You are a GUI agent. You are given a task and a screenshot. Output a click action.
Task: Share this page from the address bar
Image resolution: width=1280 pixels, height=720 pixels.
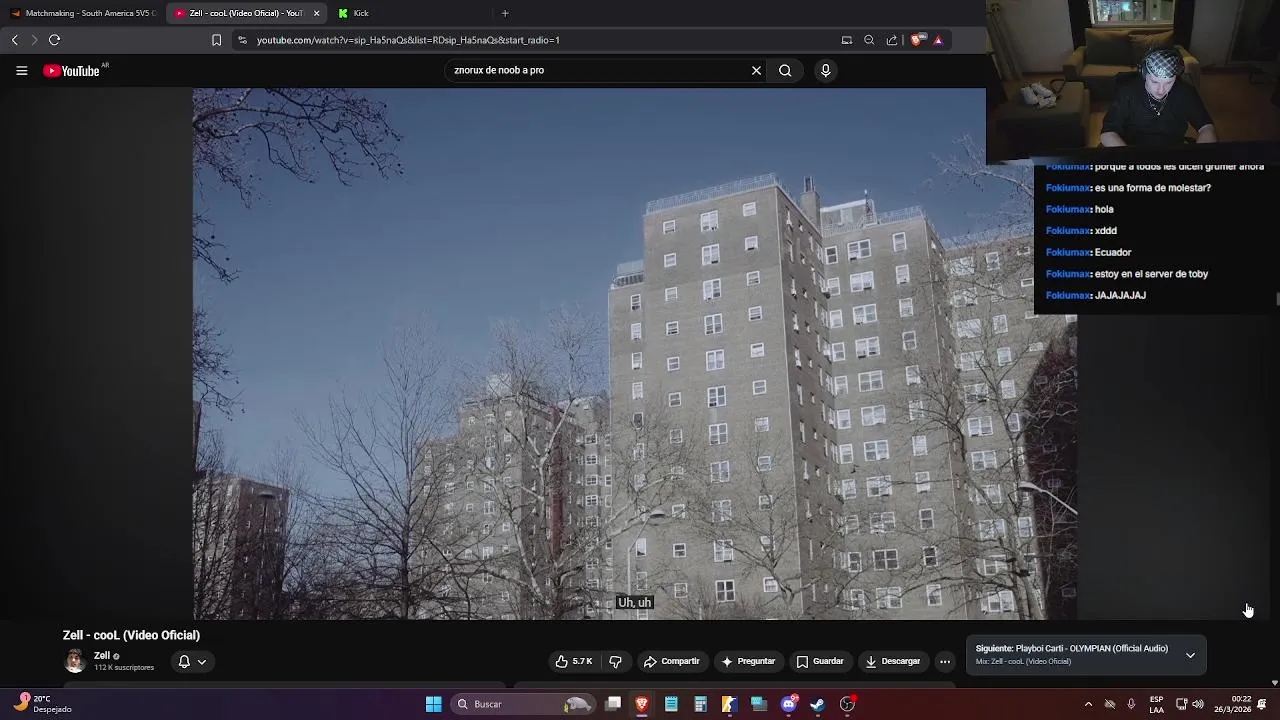[x=891, y=40]
